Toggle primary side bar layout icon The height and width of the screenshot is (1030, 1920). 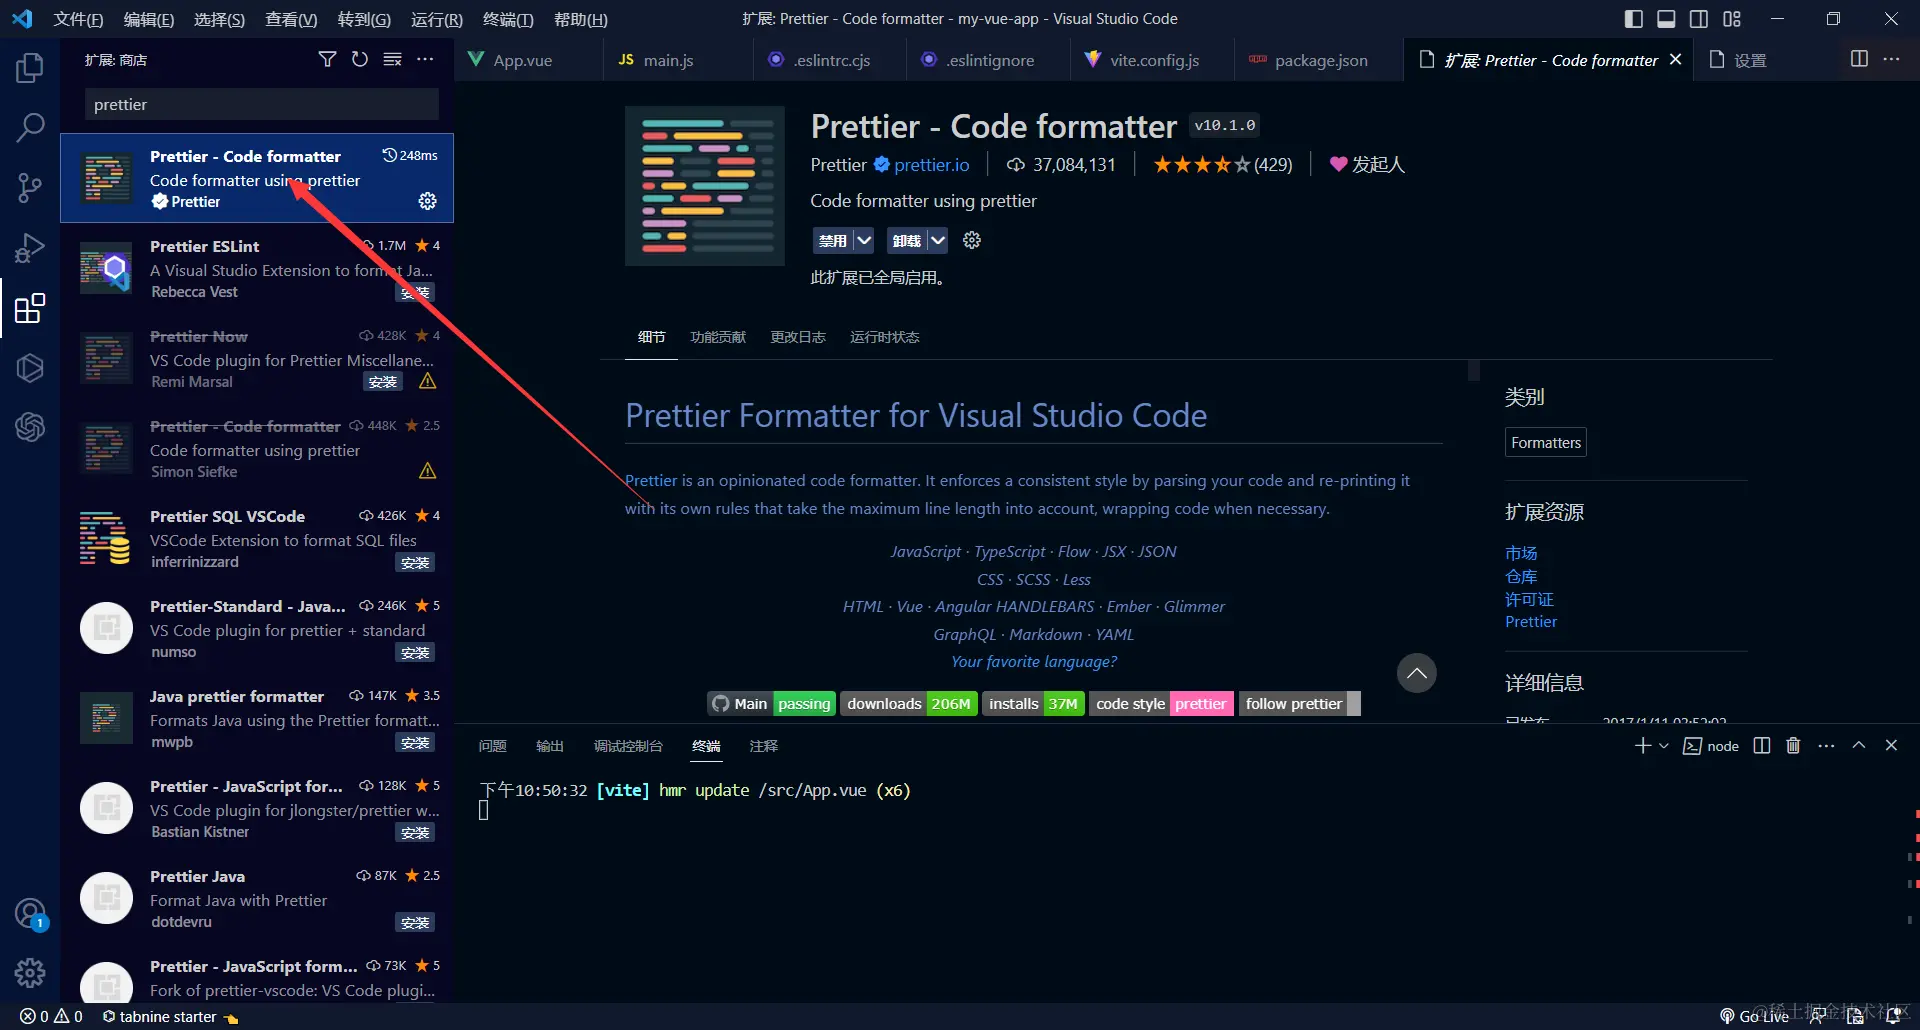click(x=1634, y=19)
